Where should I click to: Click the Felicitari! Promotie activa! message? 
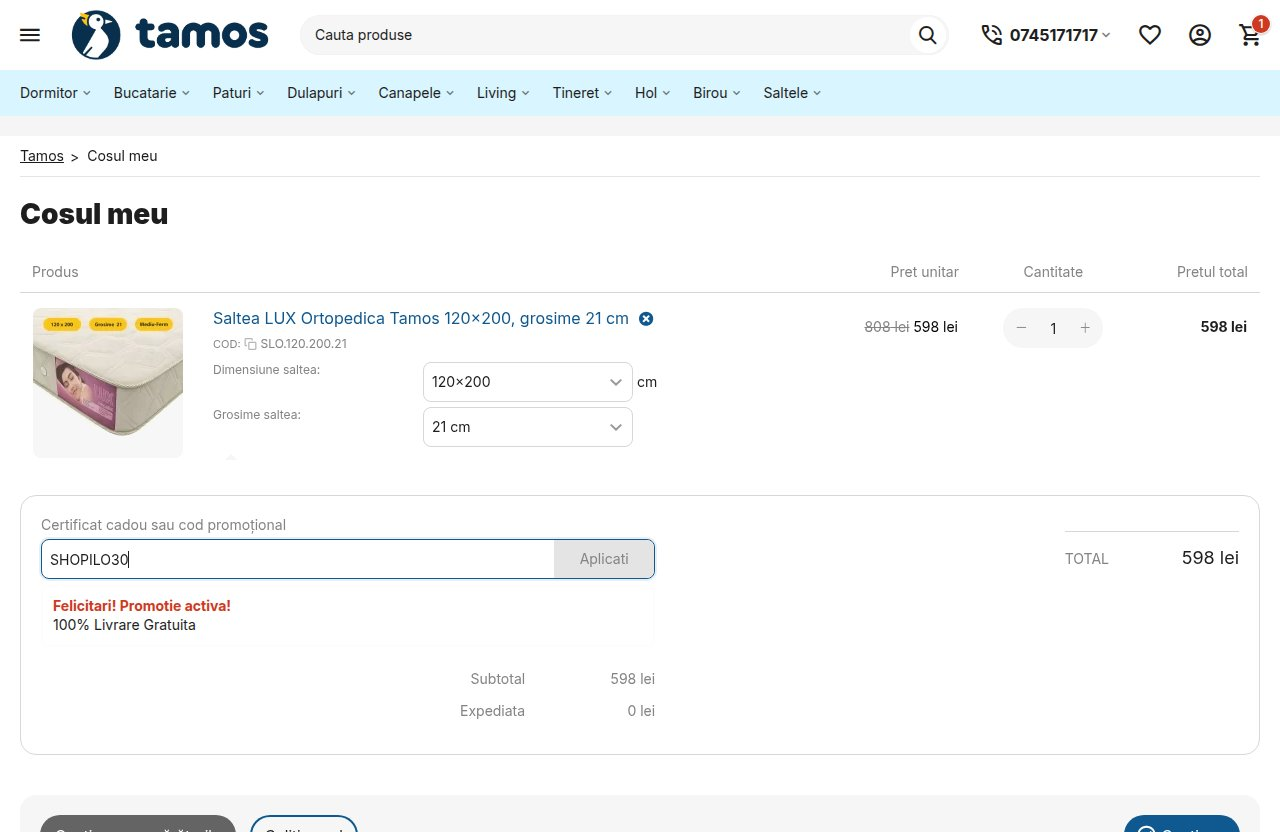(142, 606)
